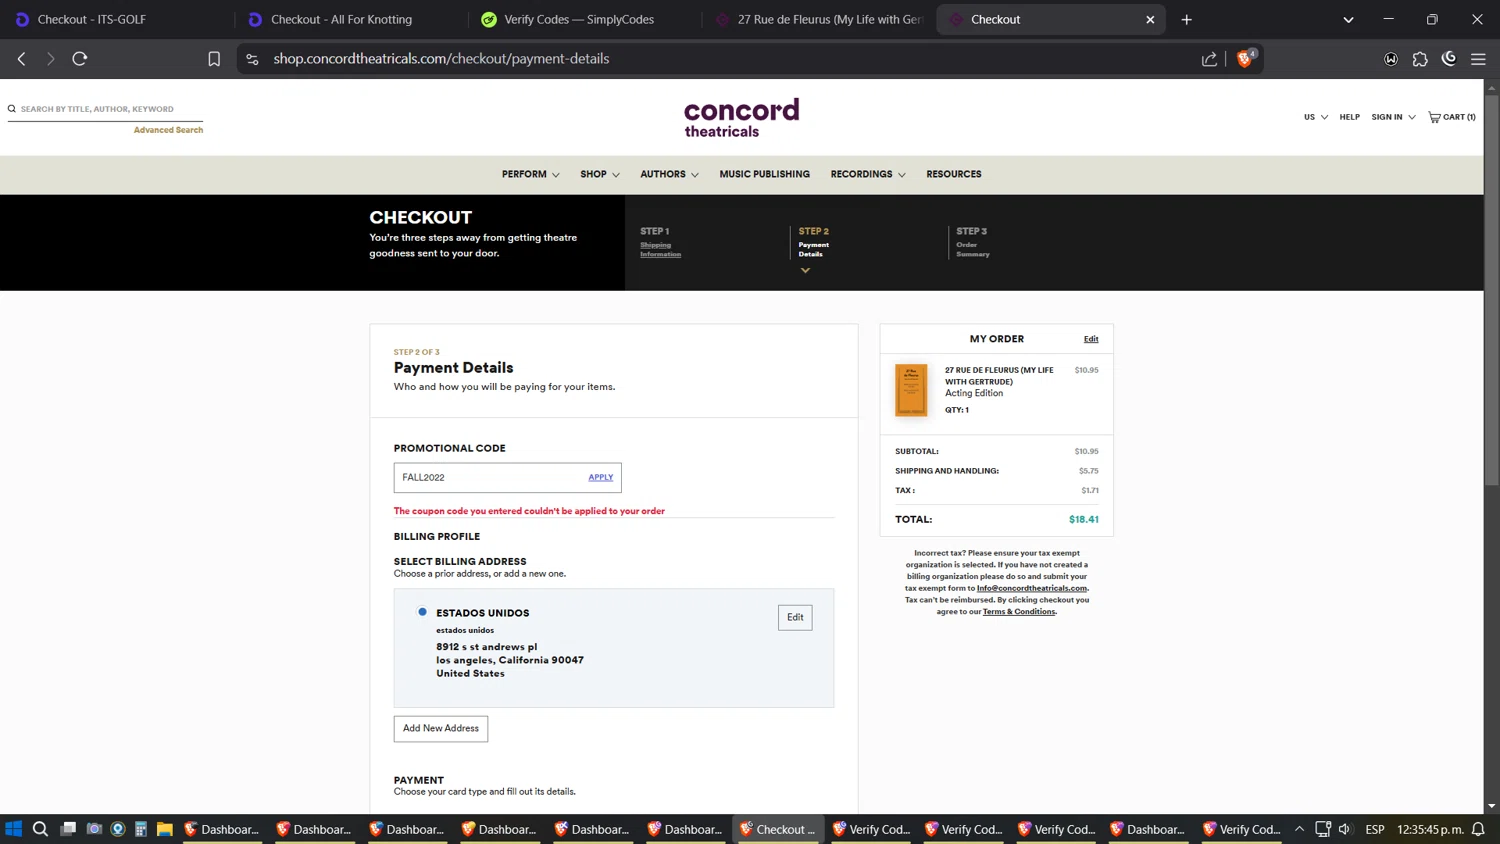Switch to 27 Rue de Fleurus tab
Viewport: 1500px width, 844px height.
tap(818, 19)
